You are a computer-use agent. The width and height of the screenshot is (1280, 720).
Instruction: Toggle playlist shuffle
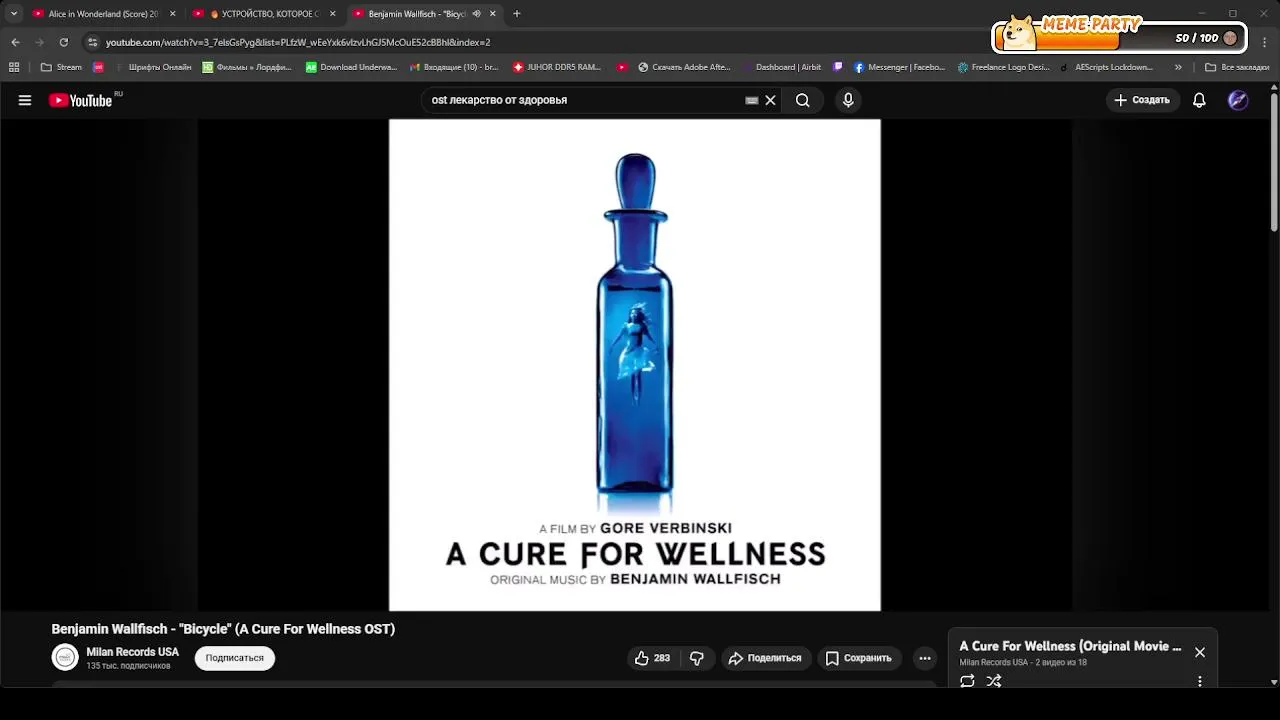click(994, 681)
